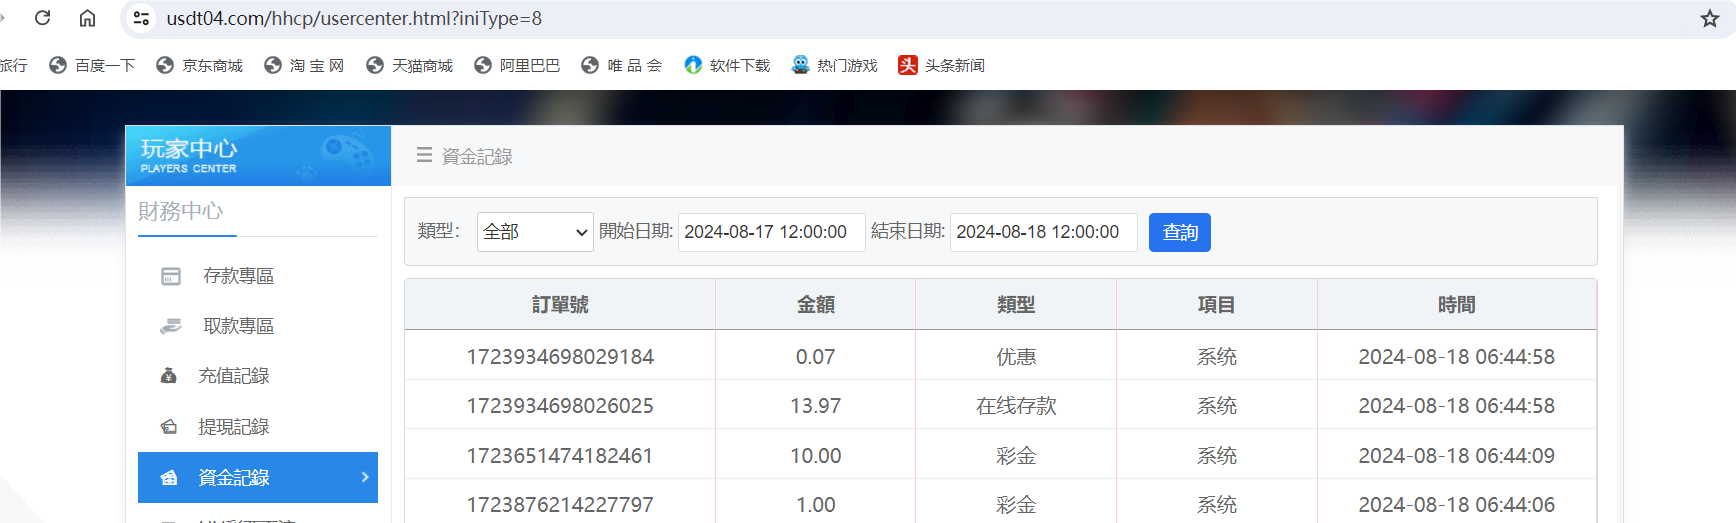
Task: Click the 存款專區 sidebar icon
Action: [171, 276]
